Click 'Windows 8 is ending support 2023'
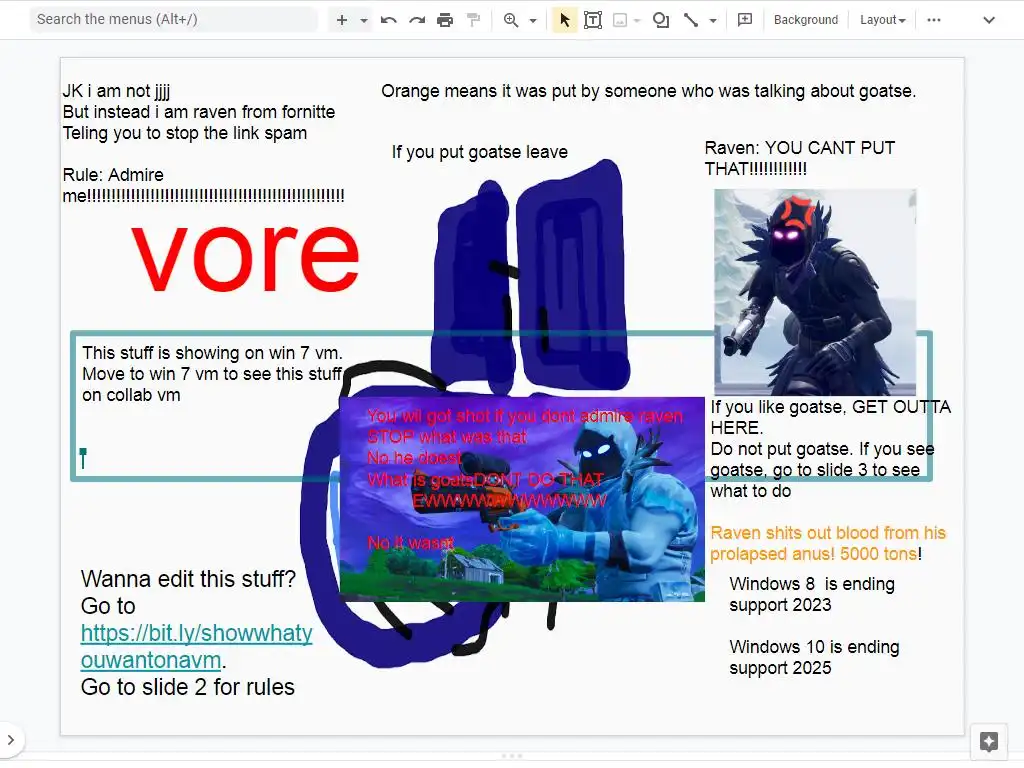The width and height of the screenshot is (1024, 768). coord(812,594)
